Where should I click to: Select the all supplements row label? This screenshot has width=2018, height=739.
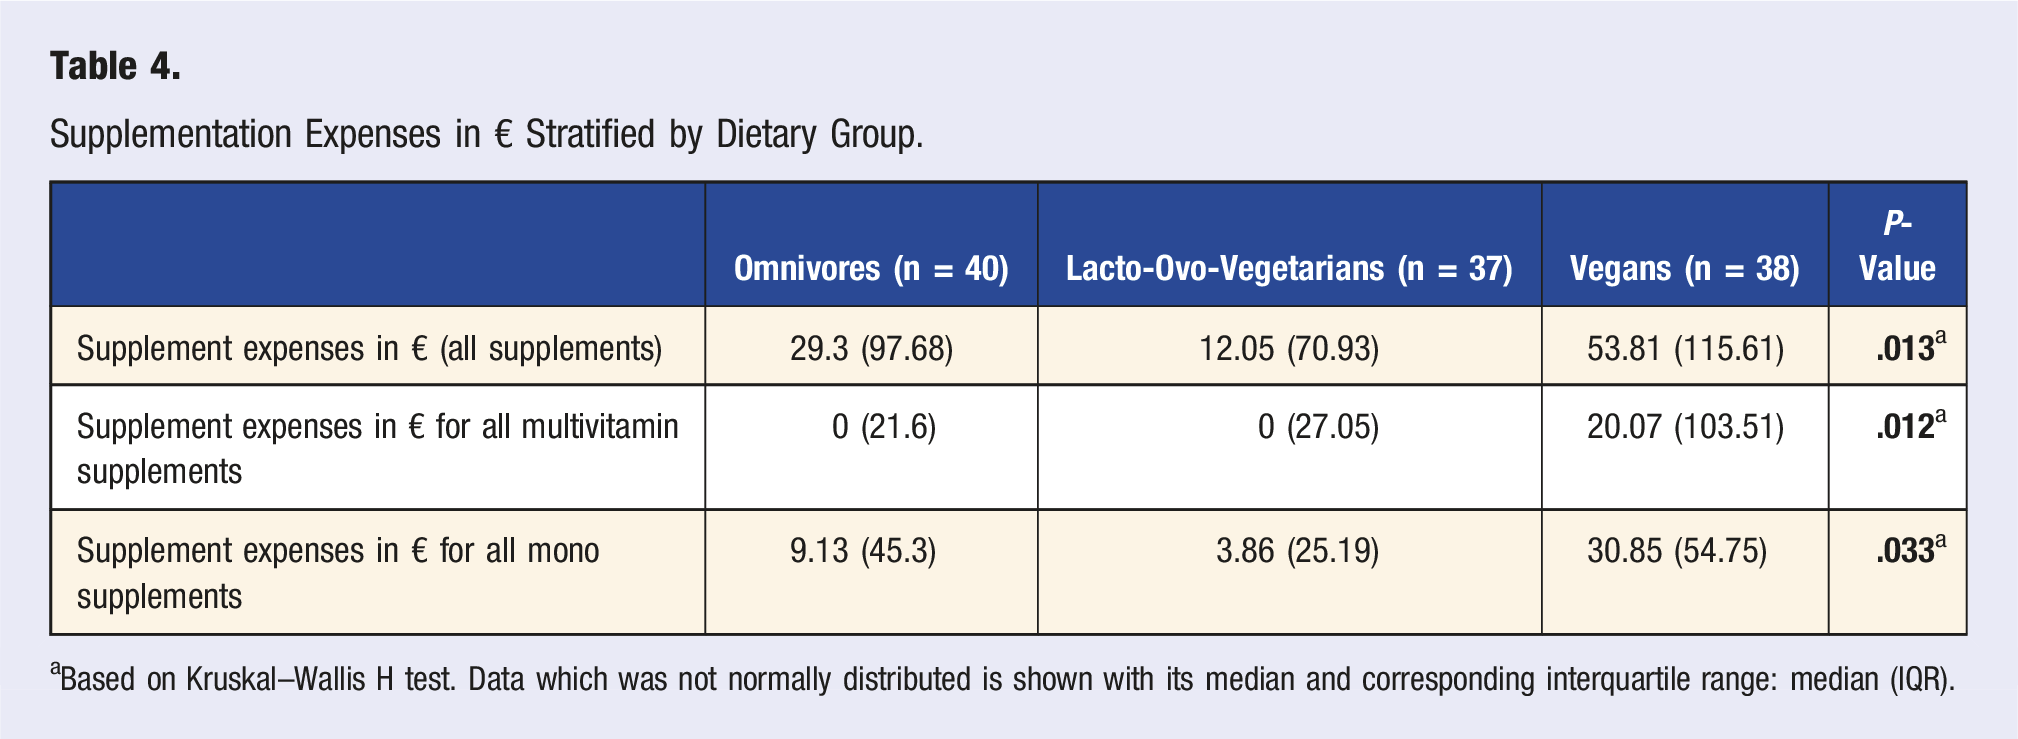tap(369, 348)
